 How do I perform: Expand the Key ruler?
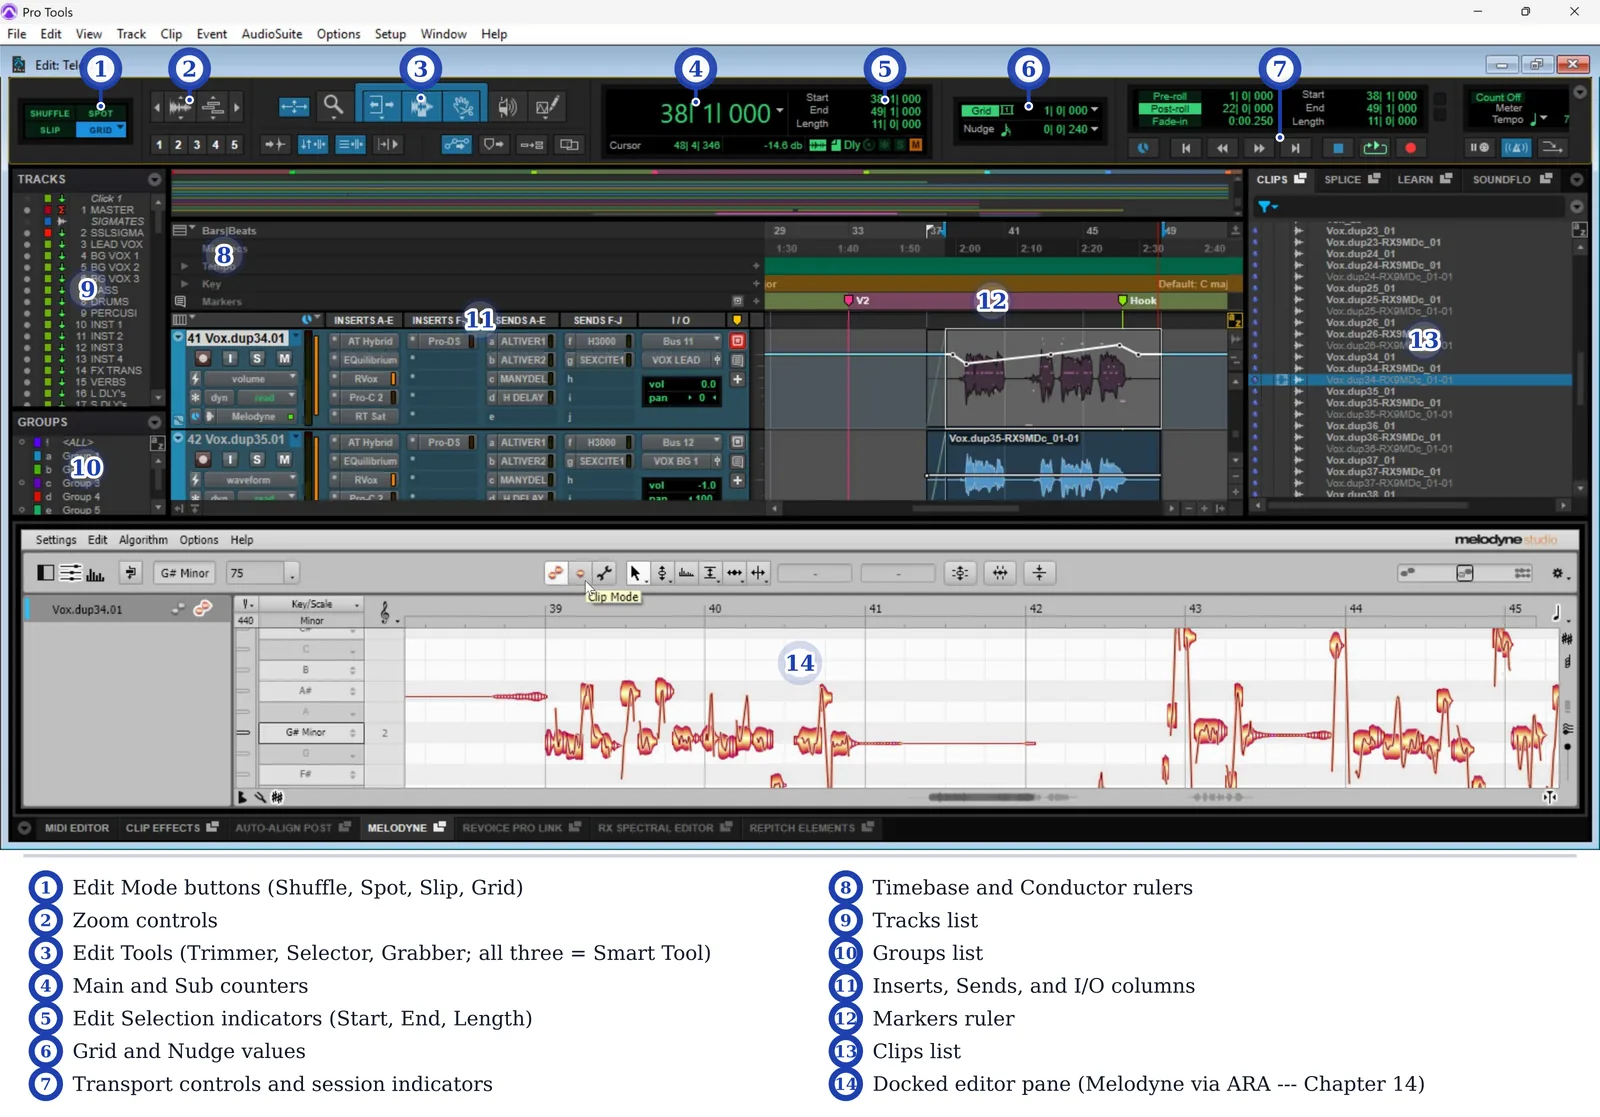click(184, 284)
